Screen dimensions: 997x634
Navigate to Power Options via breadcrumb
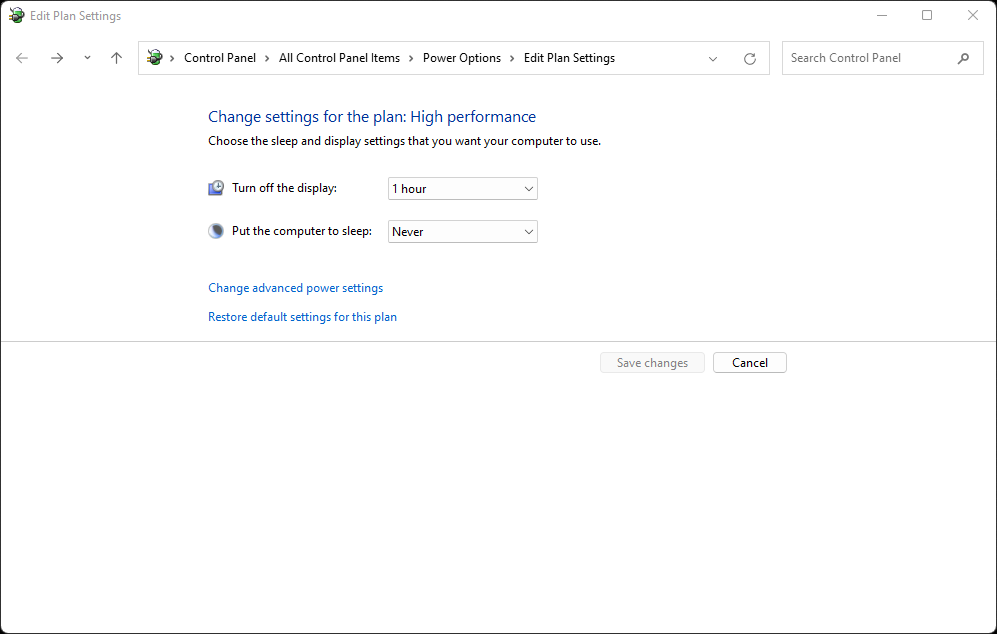(461, 57)
